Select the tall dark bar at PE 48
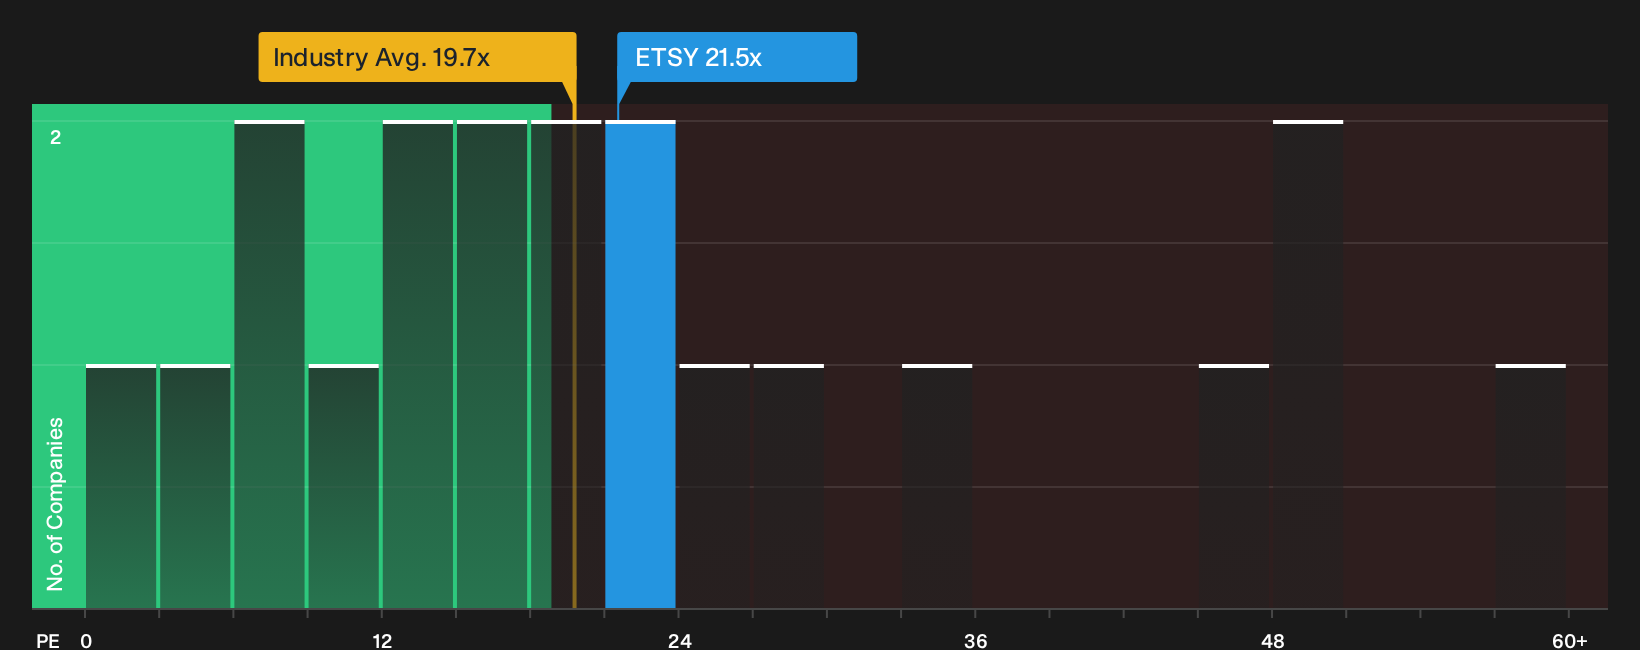 [x=1308, y=364]
